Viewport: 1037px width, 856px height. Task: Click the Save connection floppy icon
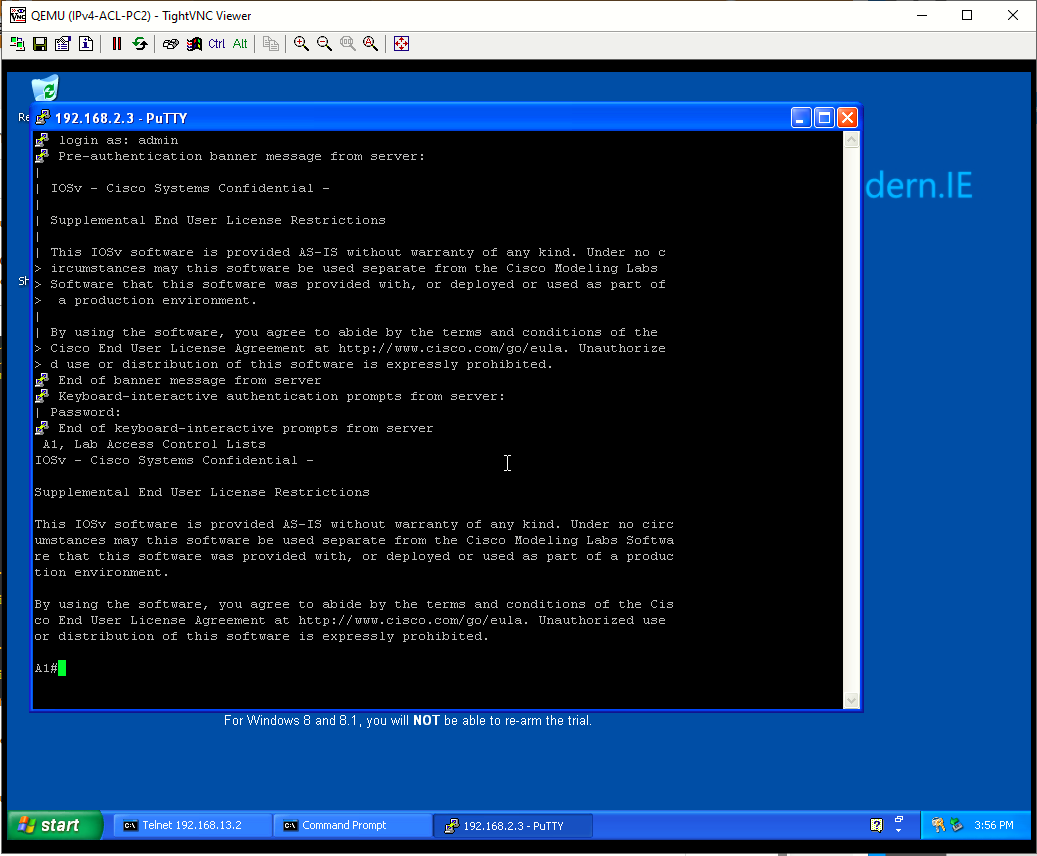pyautogui.click(x=40, y=44)
